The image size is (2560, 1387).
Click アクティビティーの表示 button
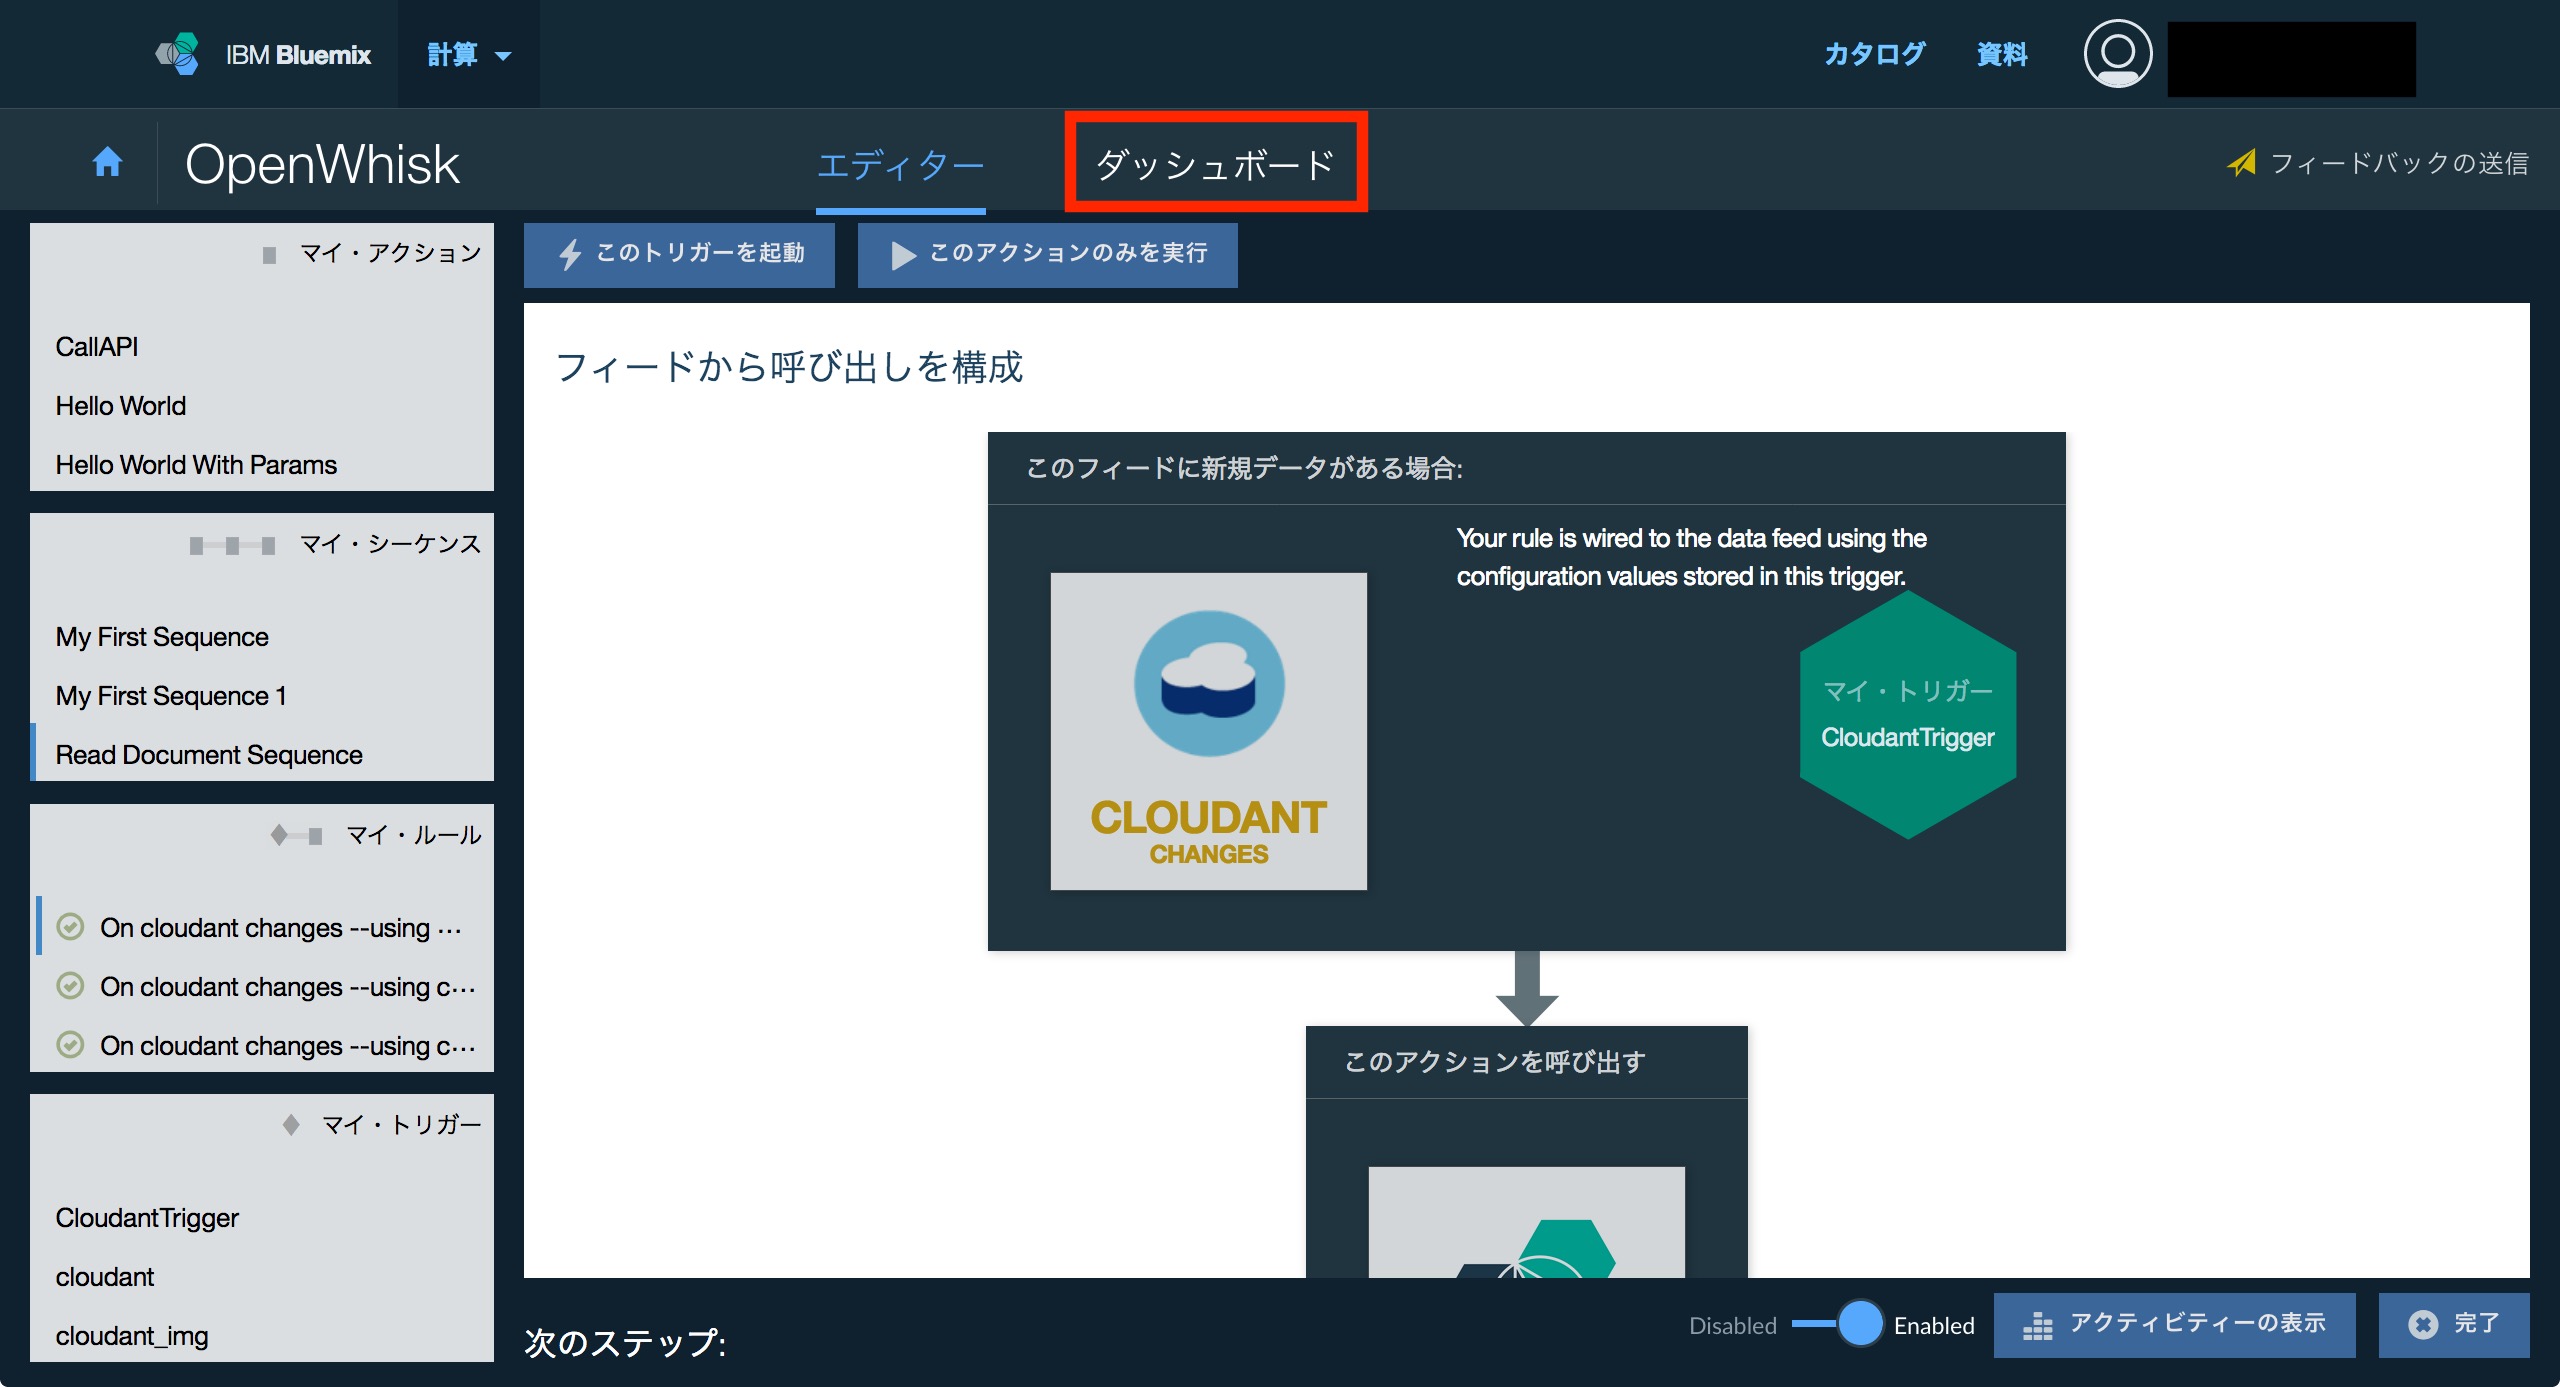pyautogui.click(x=2174, y=1325)
